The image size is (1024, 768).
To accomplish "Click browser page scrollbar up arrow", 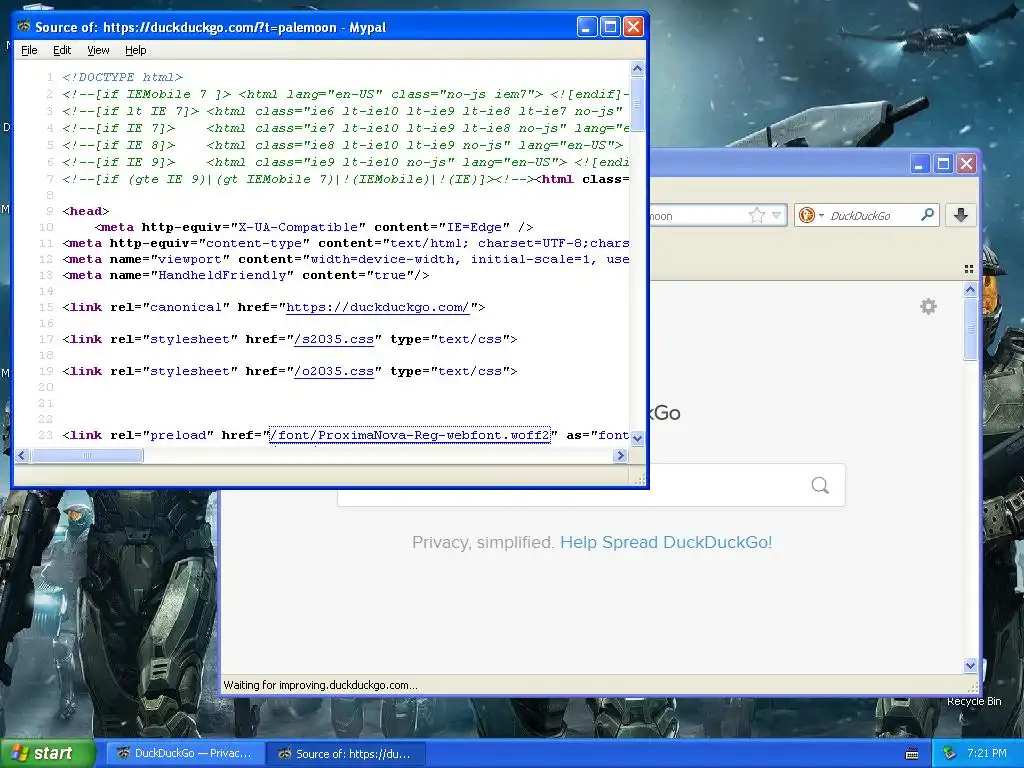I will tap(970, 289).
